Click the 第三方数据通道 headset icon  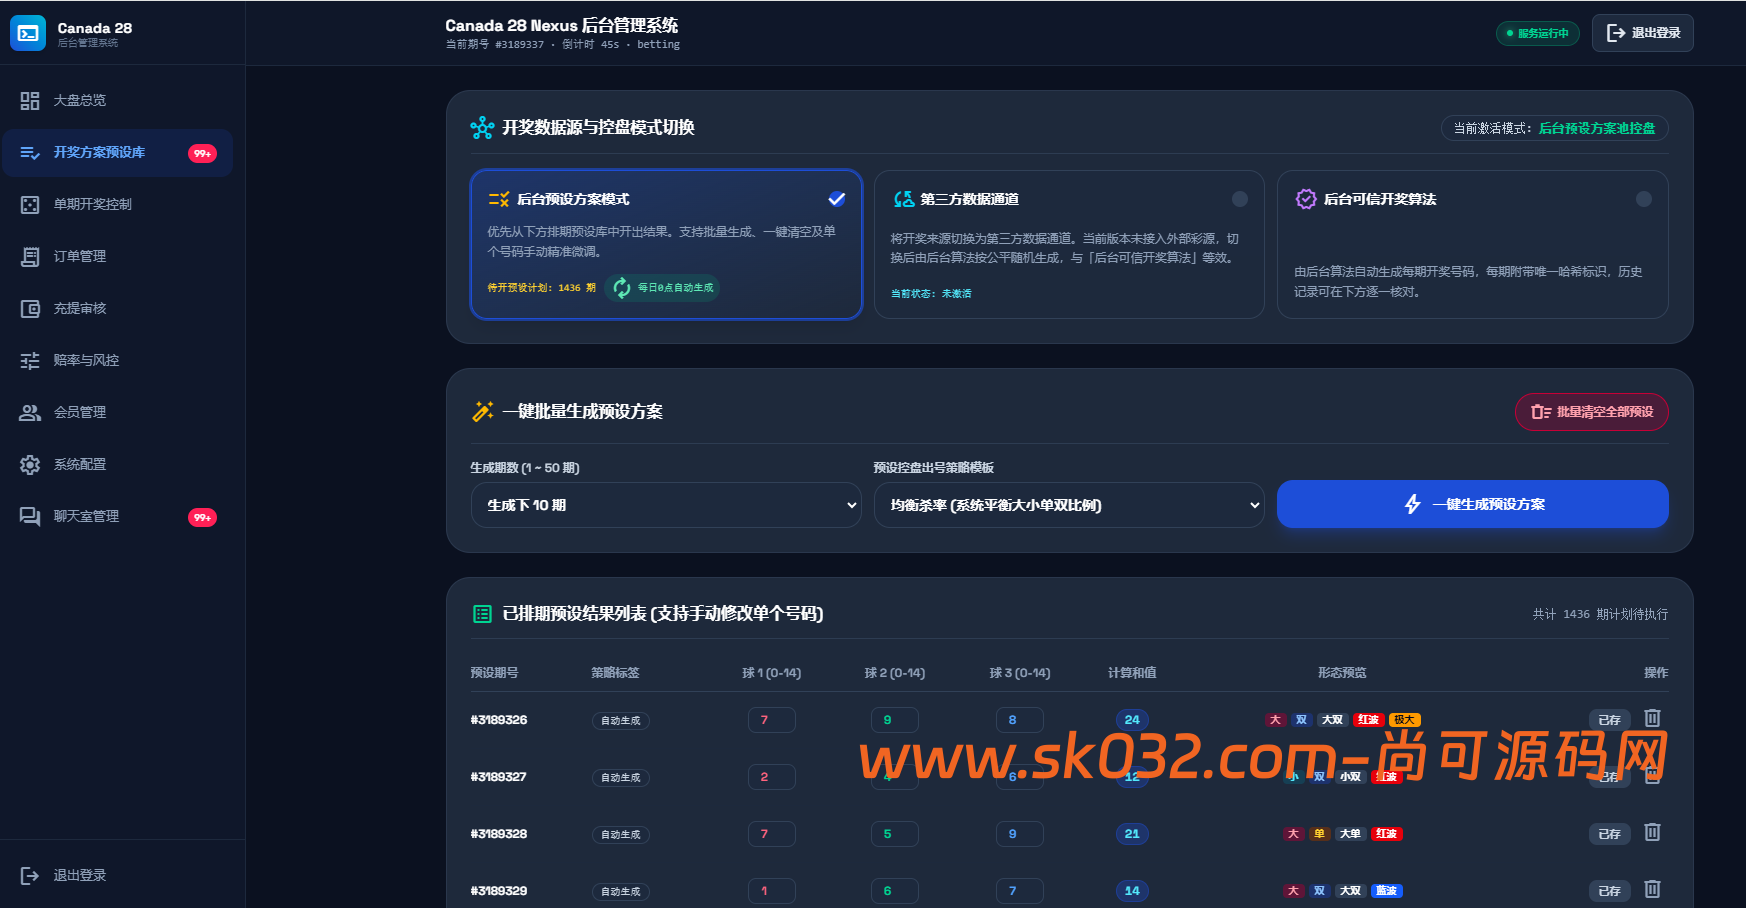coord(903,199)
